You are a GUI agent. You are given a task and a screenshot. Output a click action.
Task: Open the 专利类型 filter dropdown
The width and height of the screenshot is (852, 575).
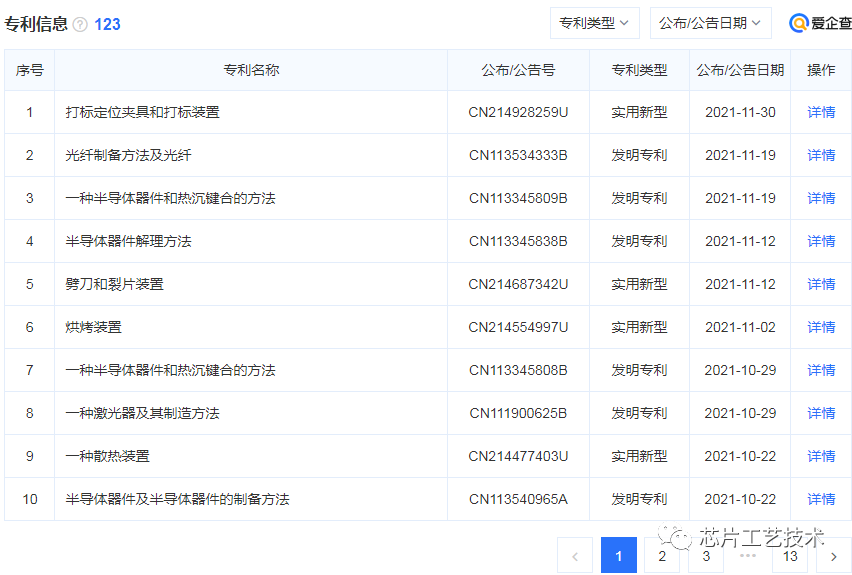[x=594, y=23]
